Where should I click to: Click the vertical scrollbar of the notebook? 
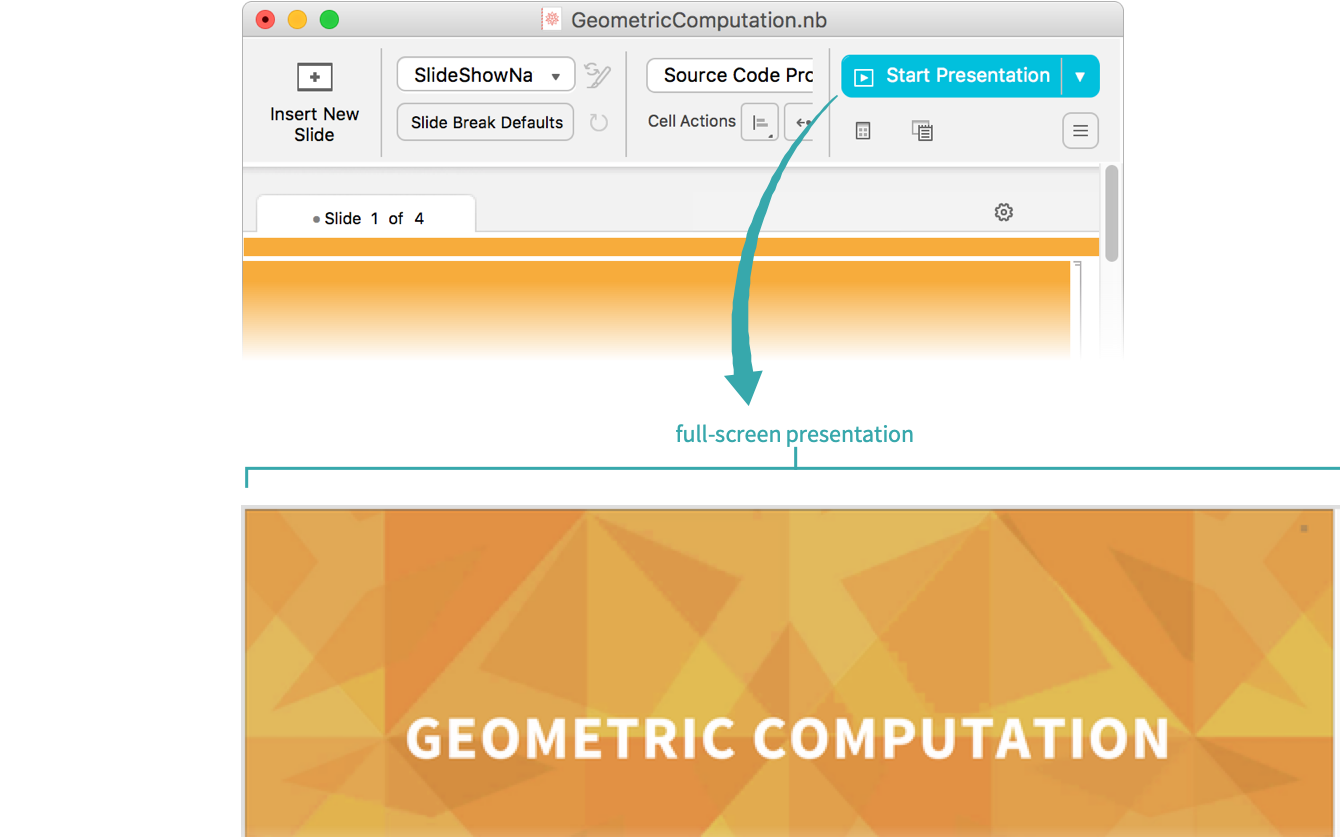(x=1111, y=215)
